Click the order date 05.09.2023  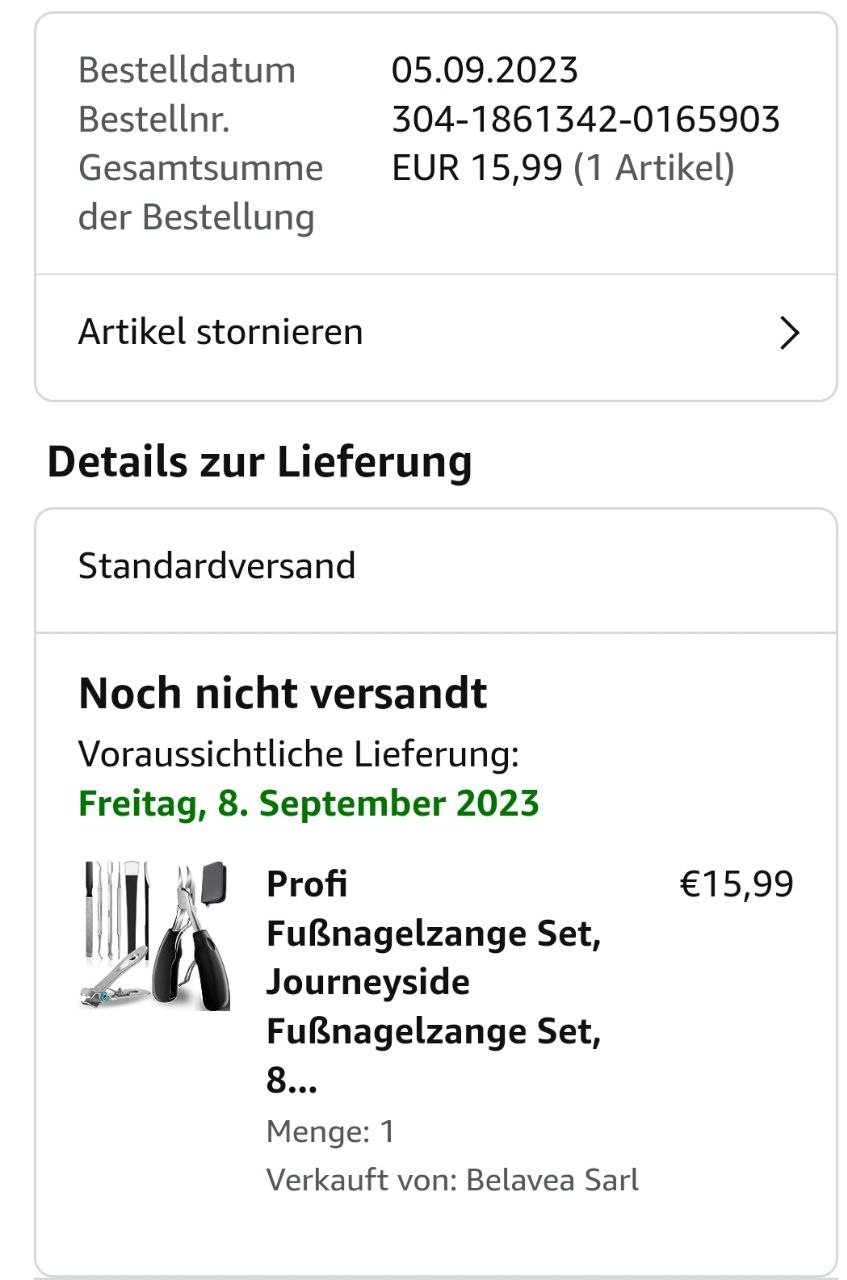click(x=484, y=70)
